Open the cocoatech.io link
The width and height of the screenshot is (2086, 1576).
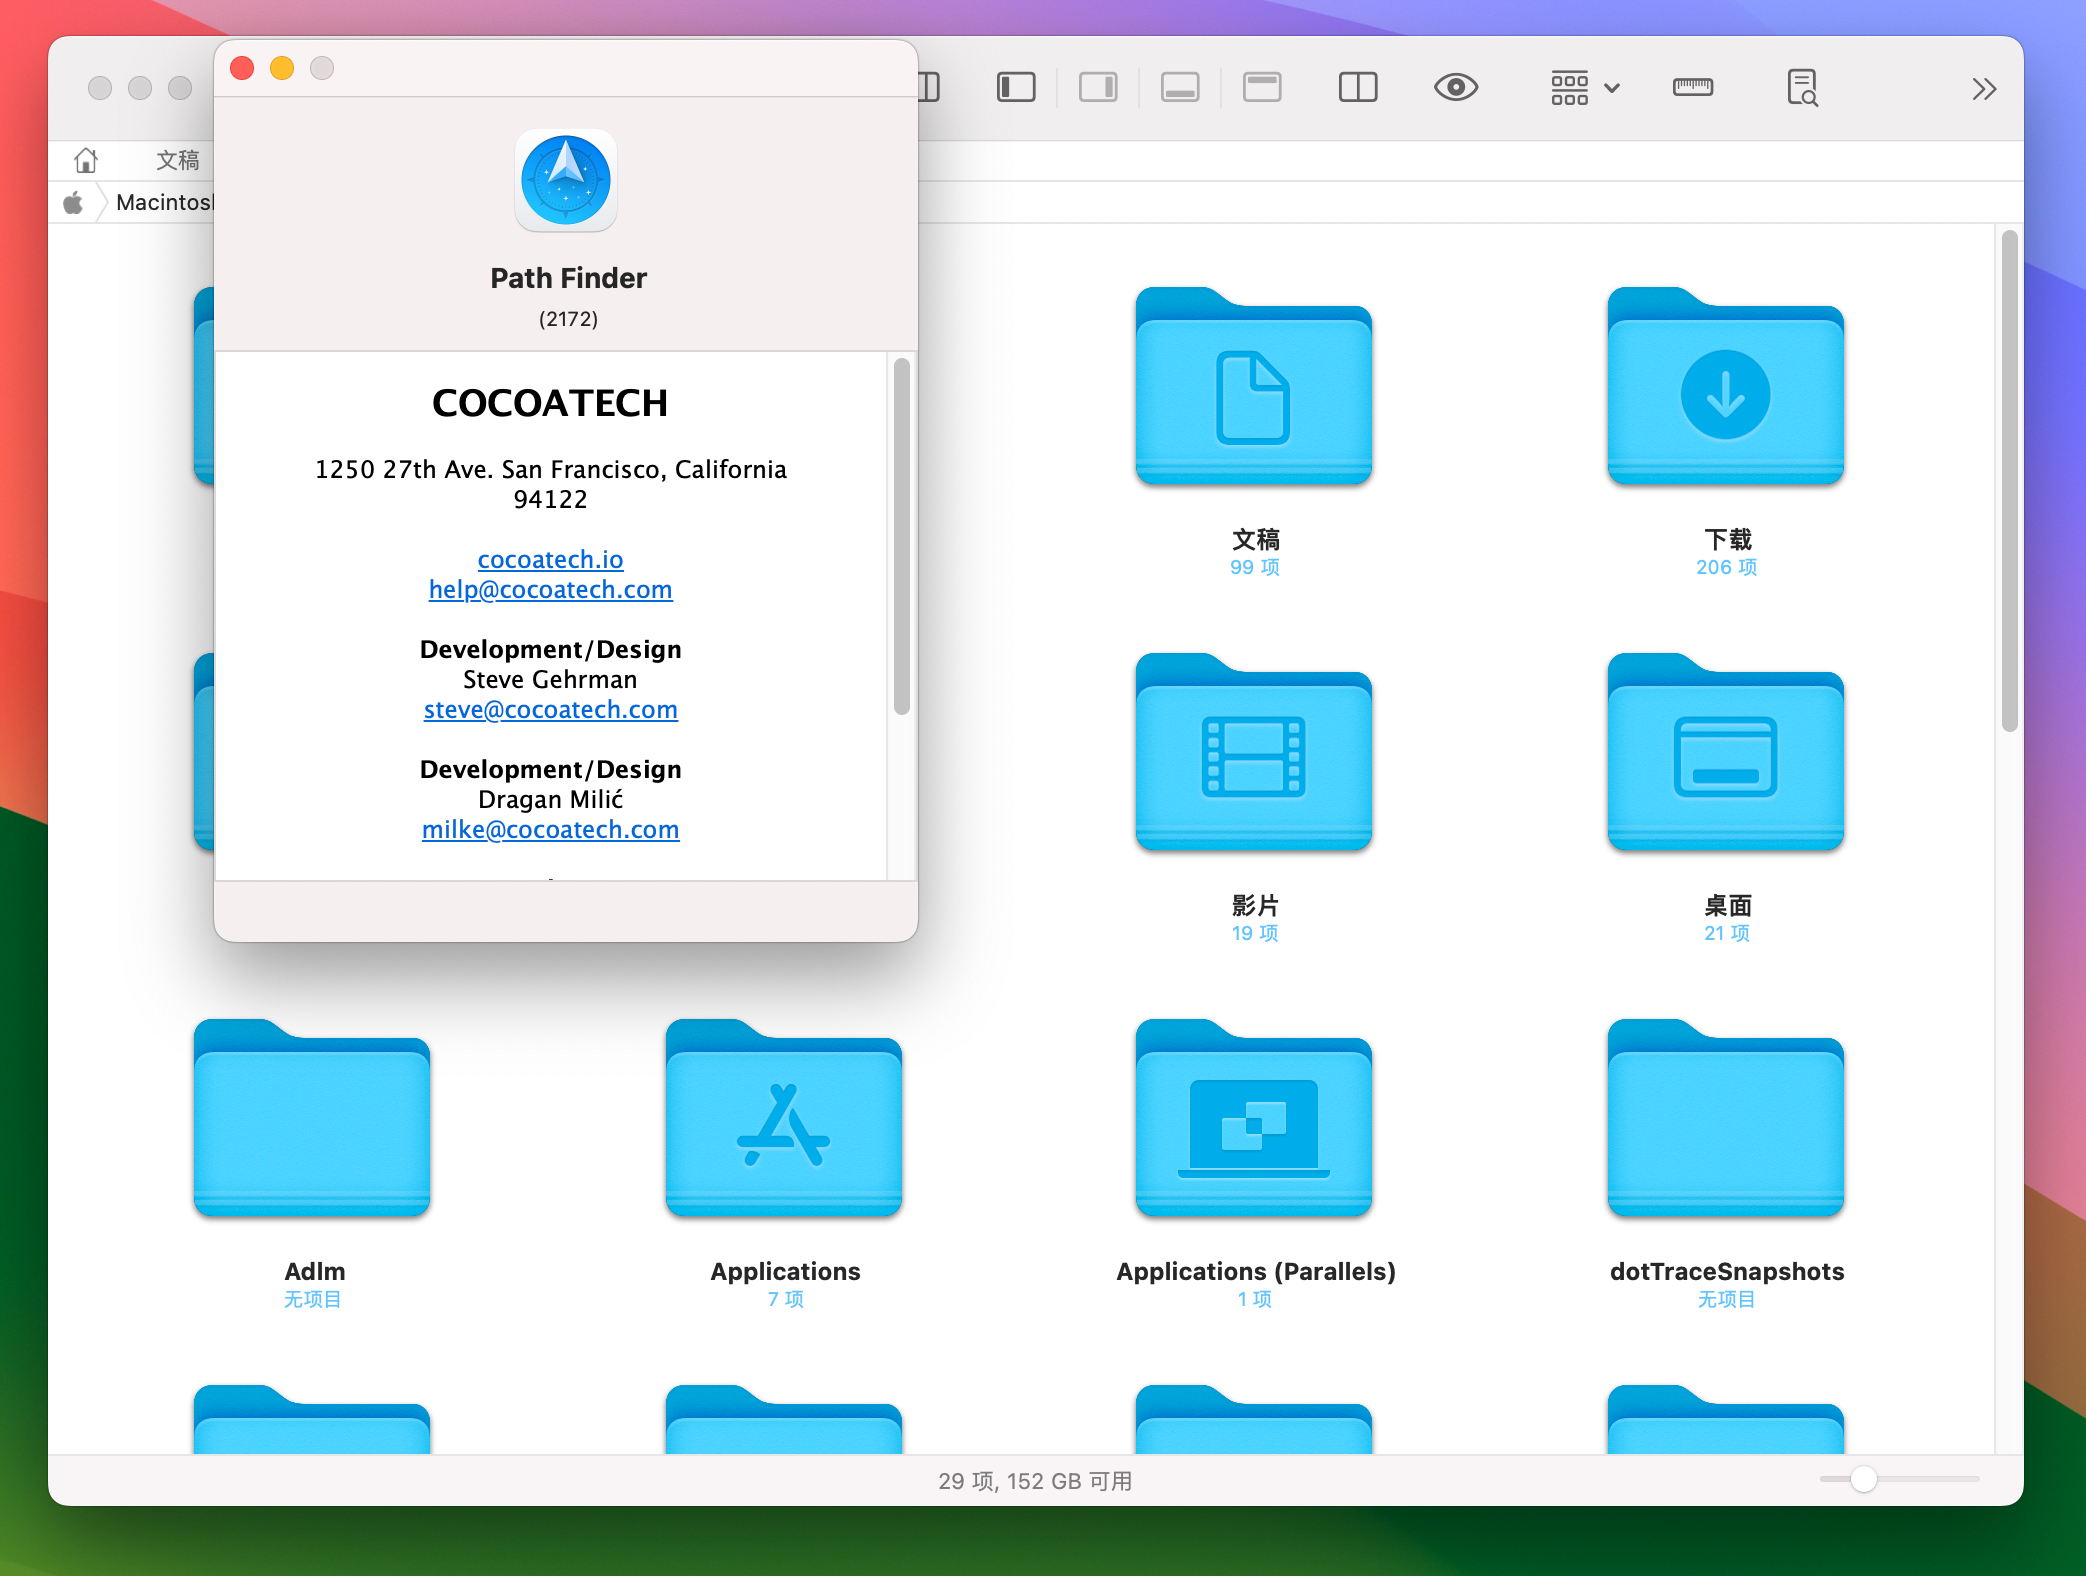(550, 560)
